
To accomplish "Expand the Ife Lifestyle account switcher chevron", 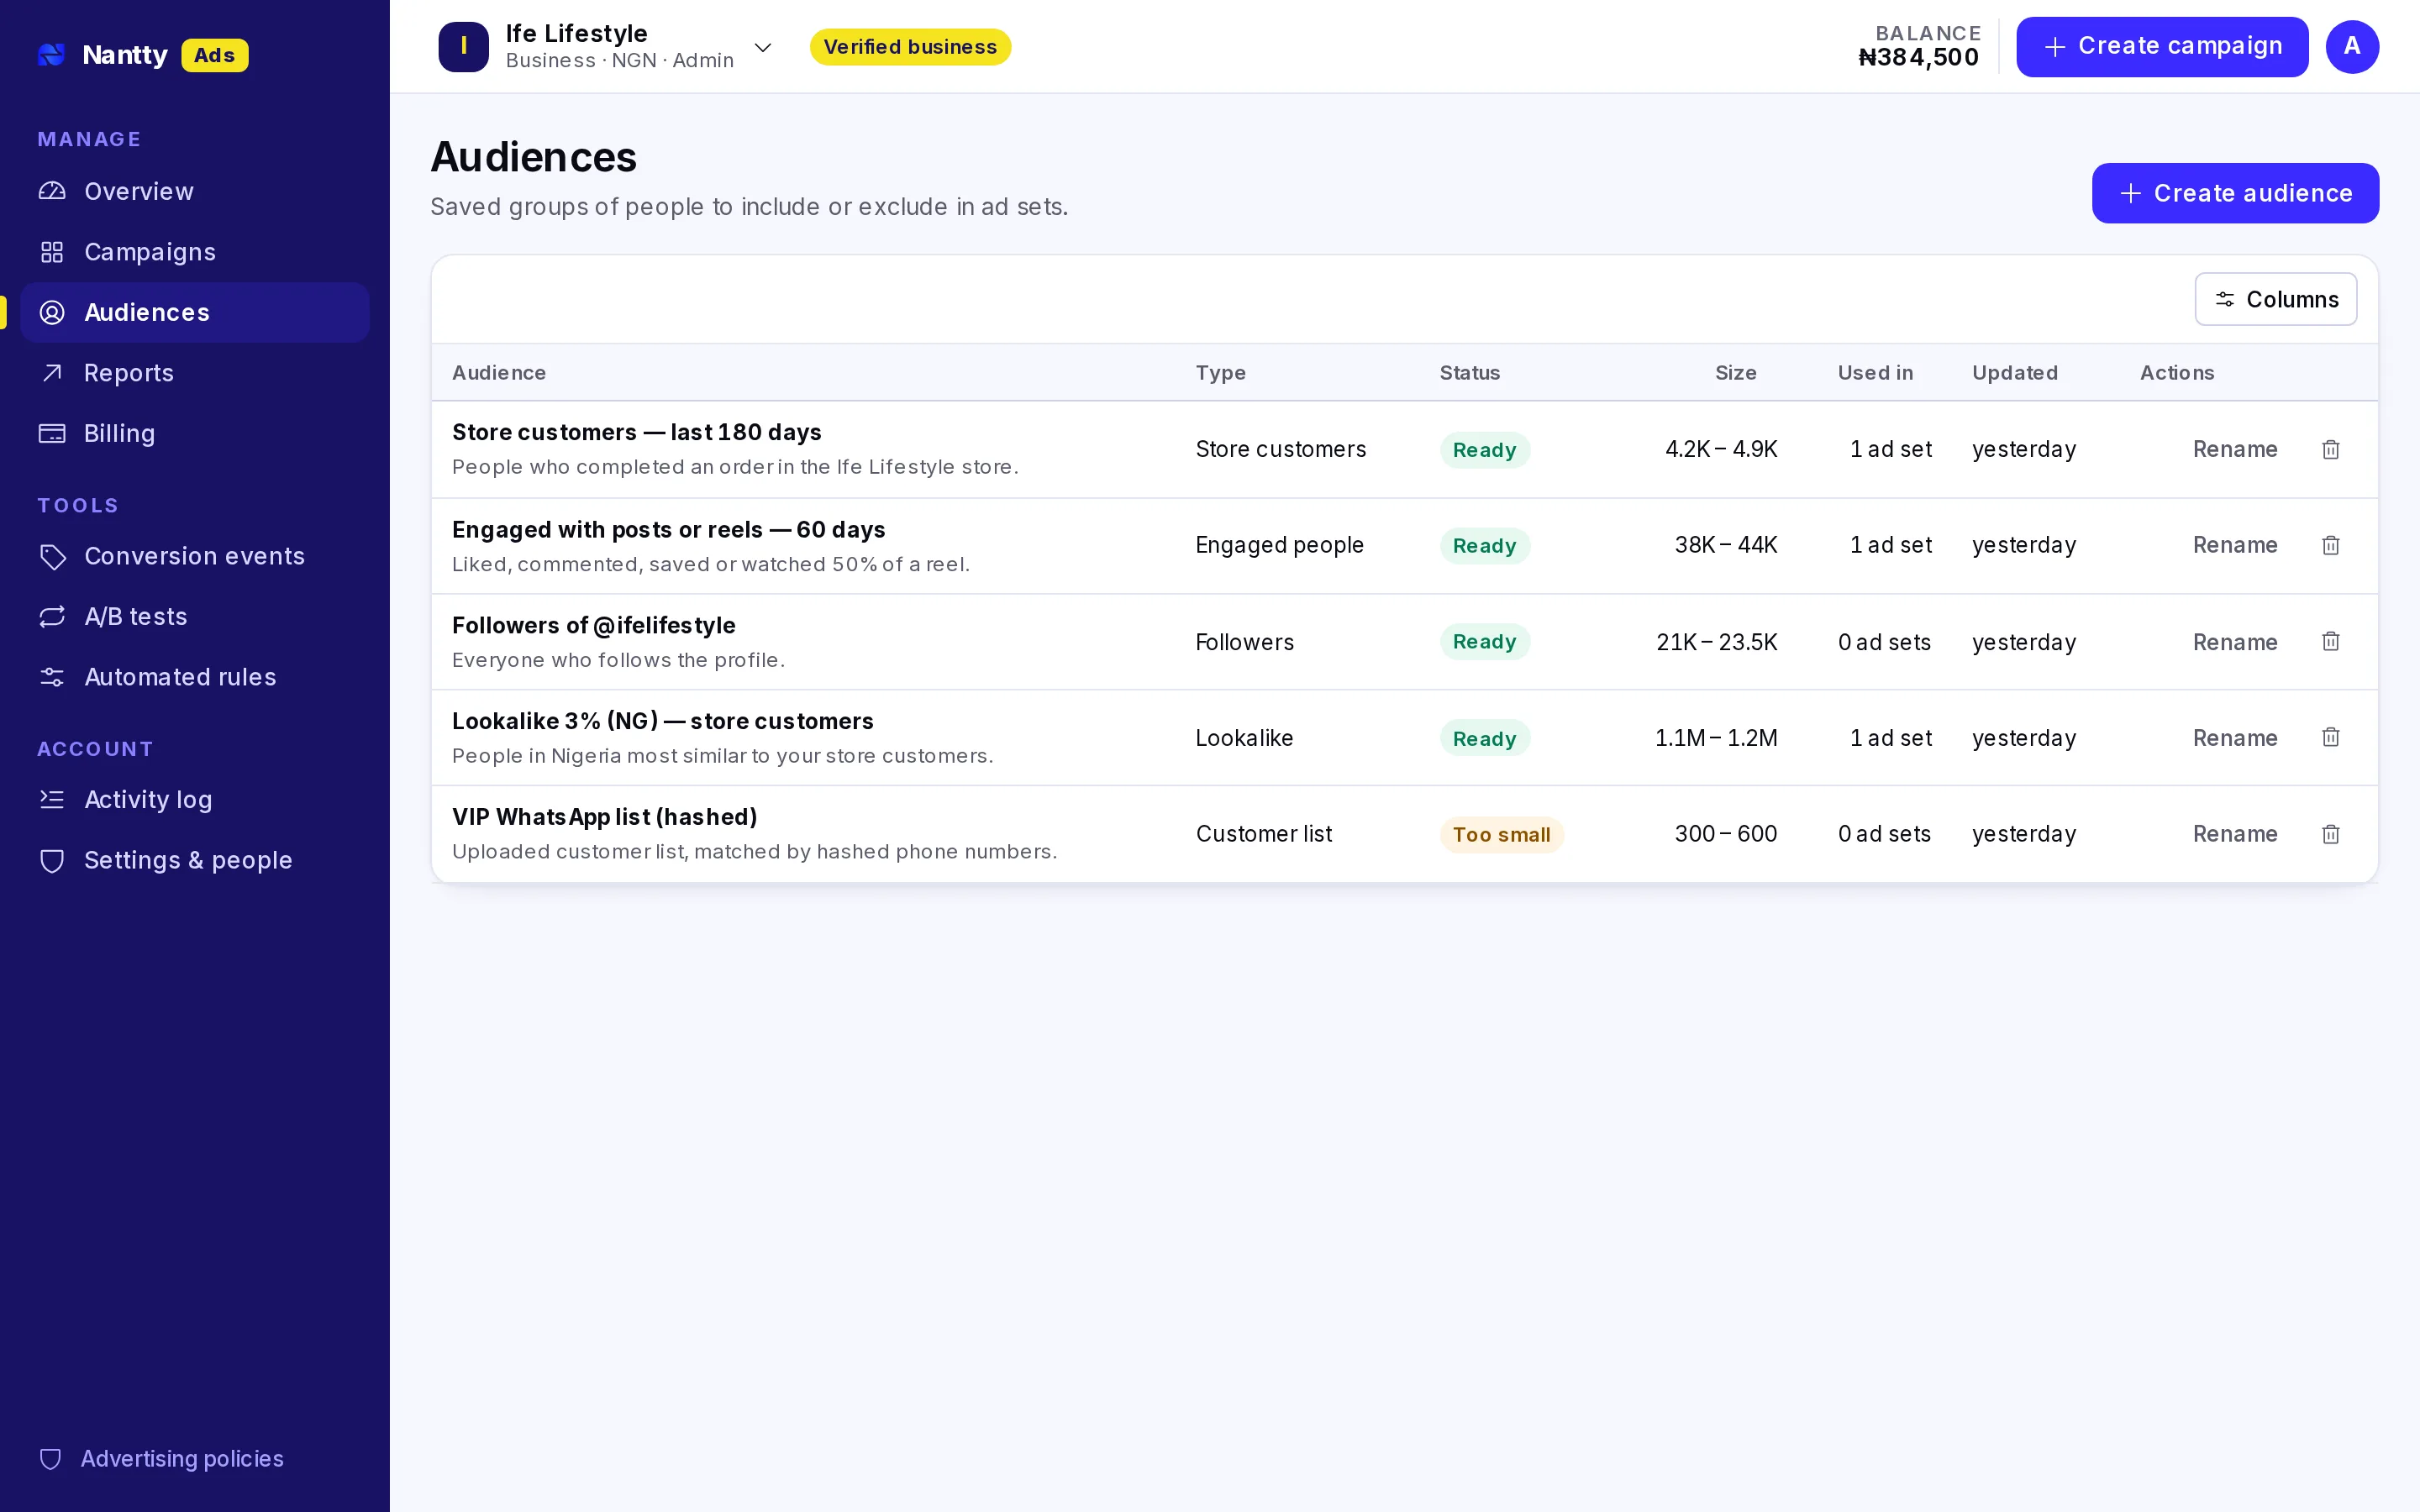I will (762, 47).
